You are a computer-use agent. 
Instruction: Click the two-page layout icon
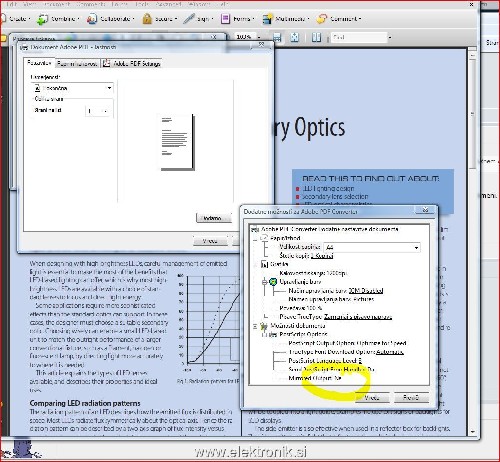coord(316,37)
